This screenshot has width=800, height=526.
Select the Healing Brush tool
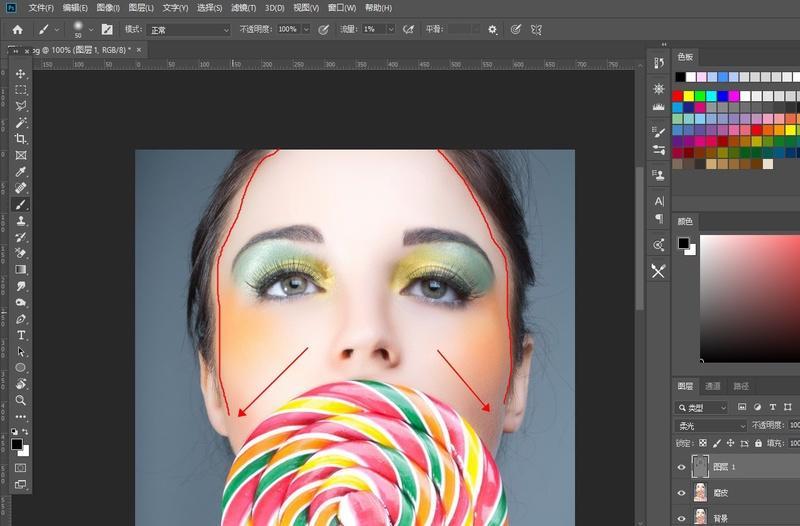[x=20, y=188]
